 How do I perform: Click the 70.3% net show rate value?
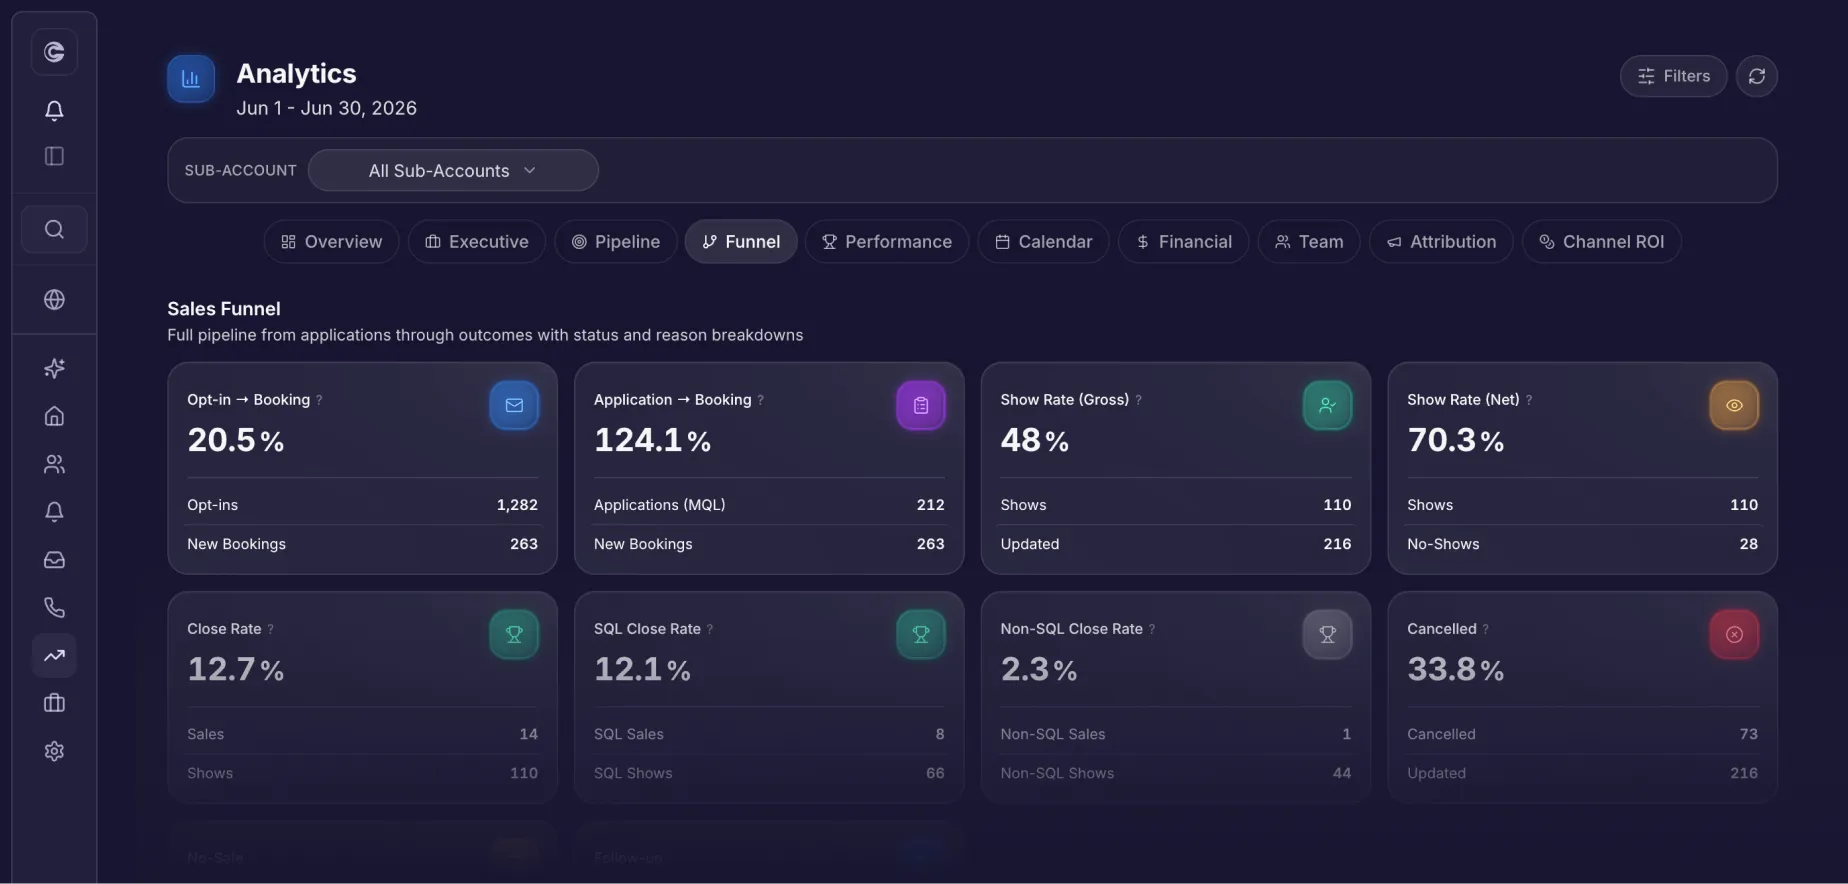tap(1456, 440)
